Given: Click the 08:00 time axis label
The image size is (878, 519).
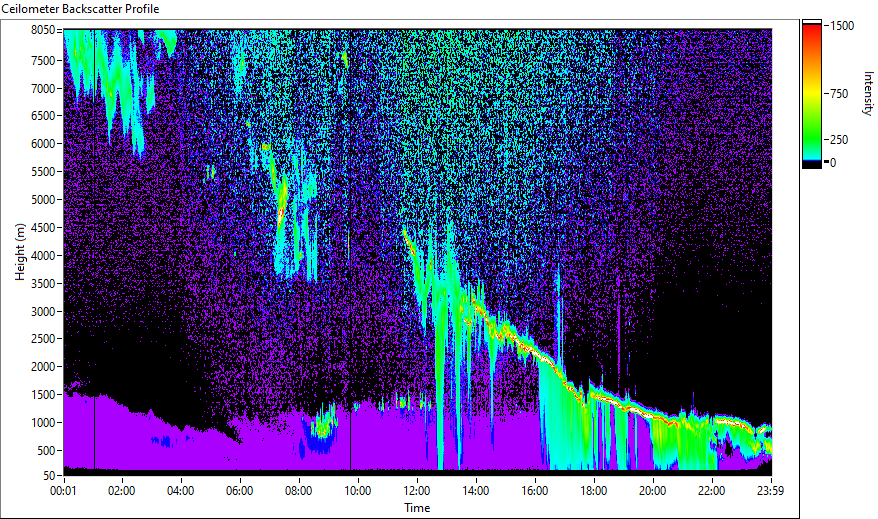Looking at the screenshot, I should pyautogui.click(x=298, y=491).
